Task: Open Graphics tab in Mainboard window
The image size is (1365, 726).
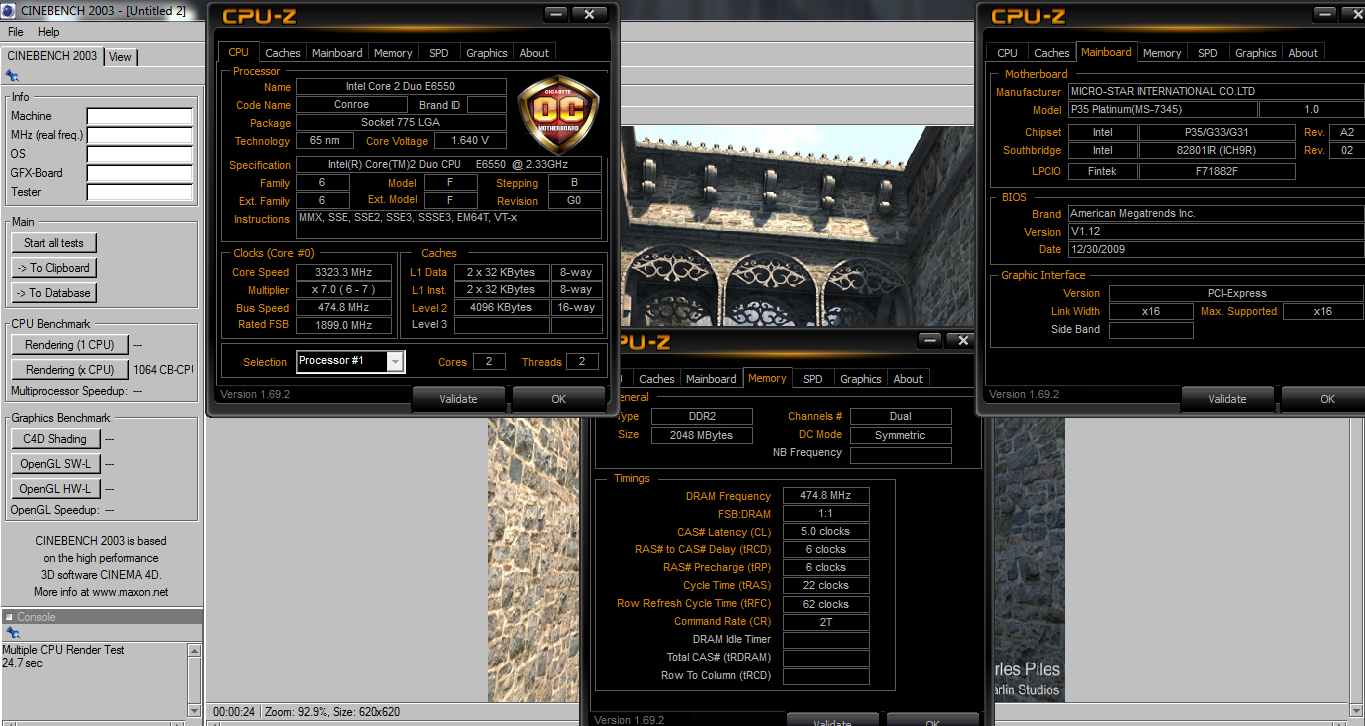Action: pyautogui.click(x=1256, y=53)
